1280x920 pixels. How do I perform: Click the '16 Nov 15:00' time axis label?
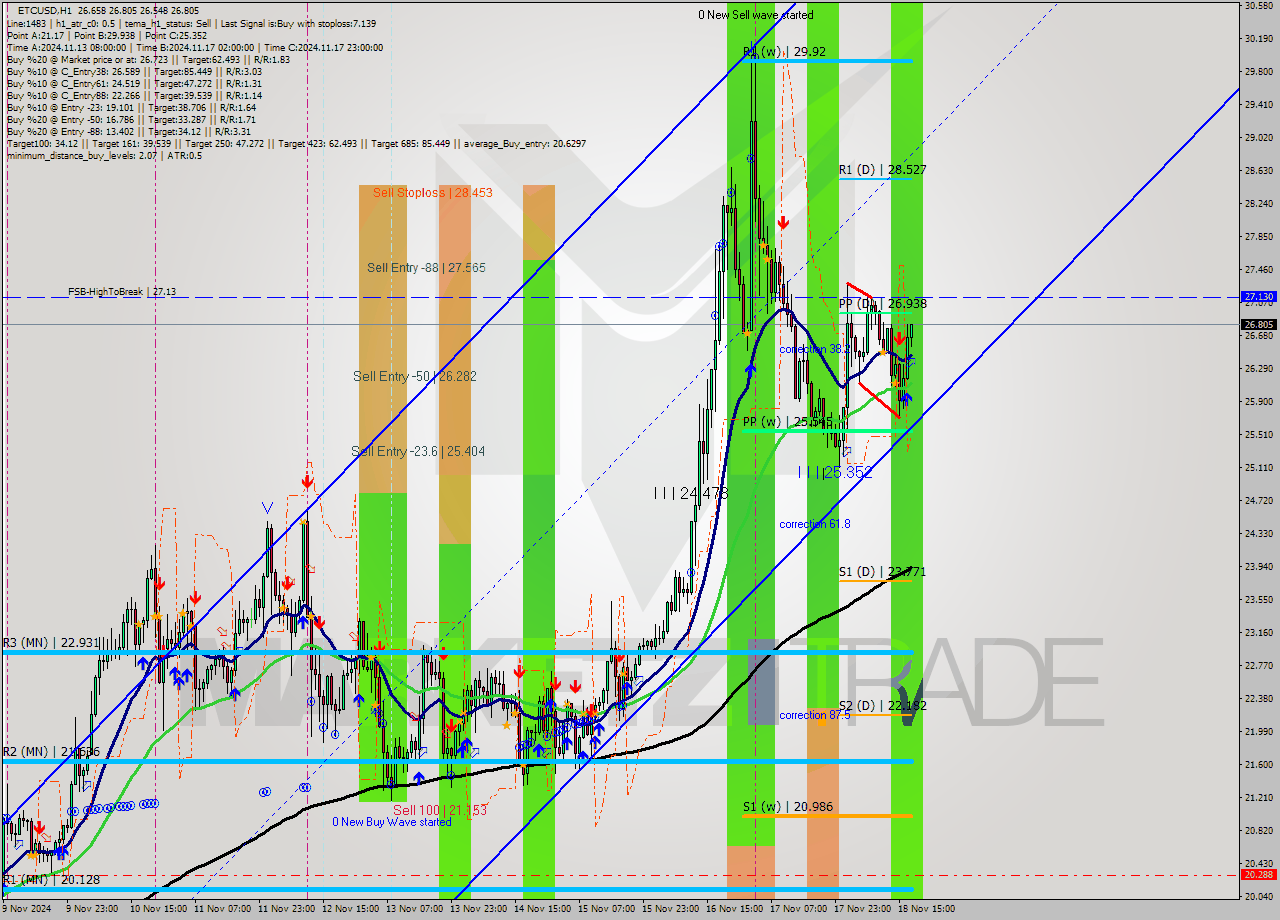[x=734, y=909]
